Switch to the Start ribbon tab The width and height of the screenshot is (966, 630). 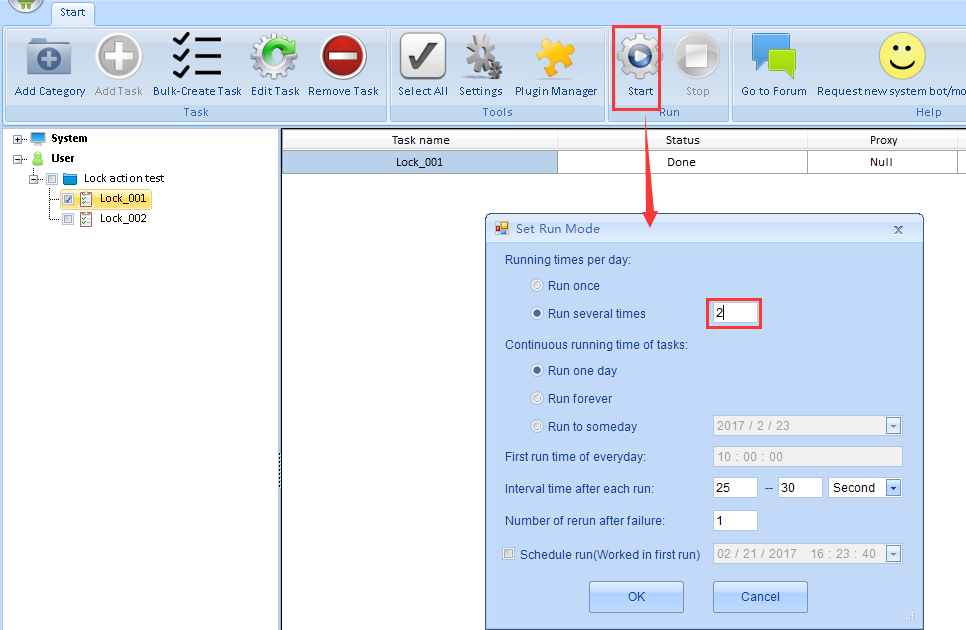(73, 13)
